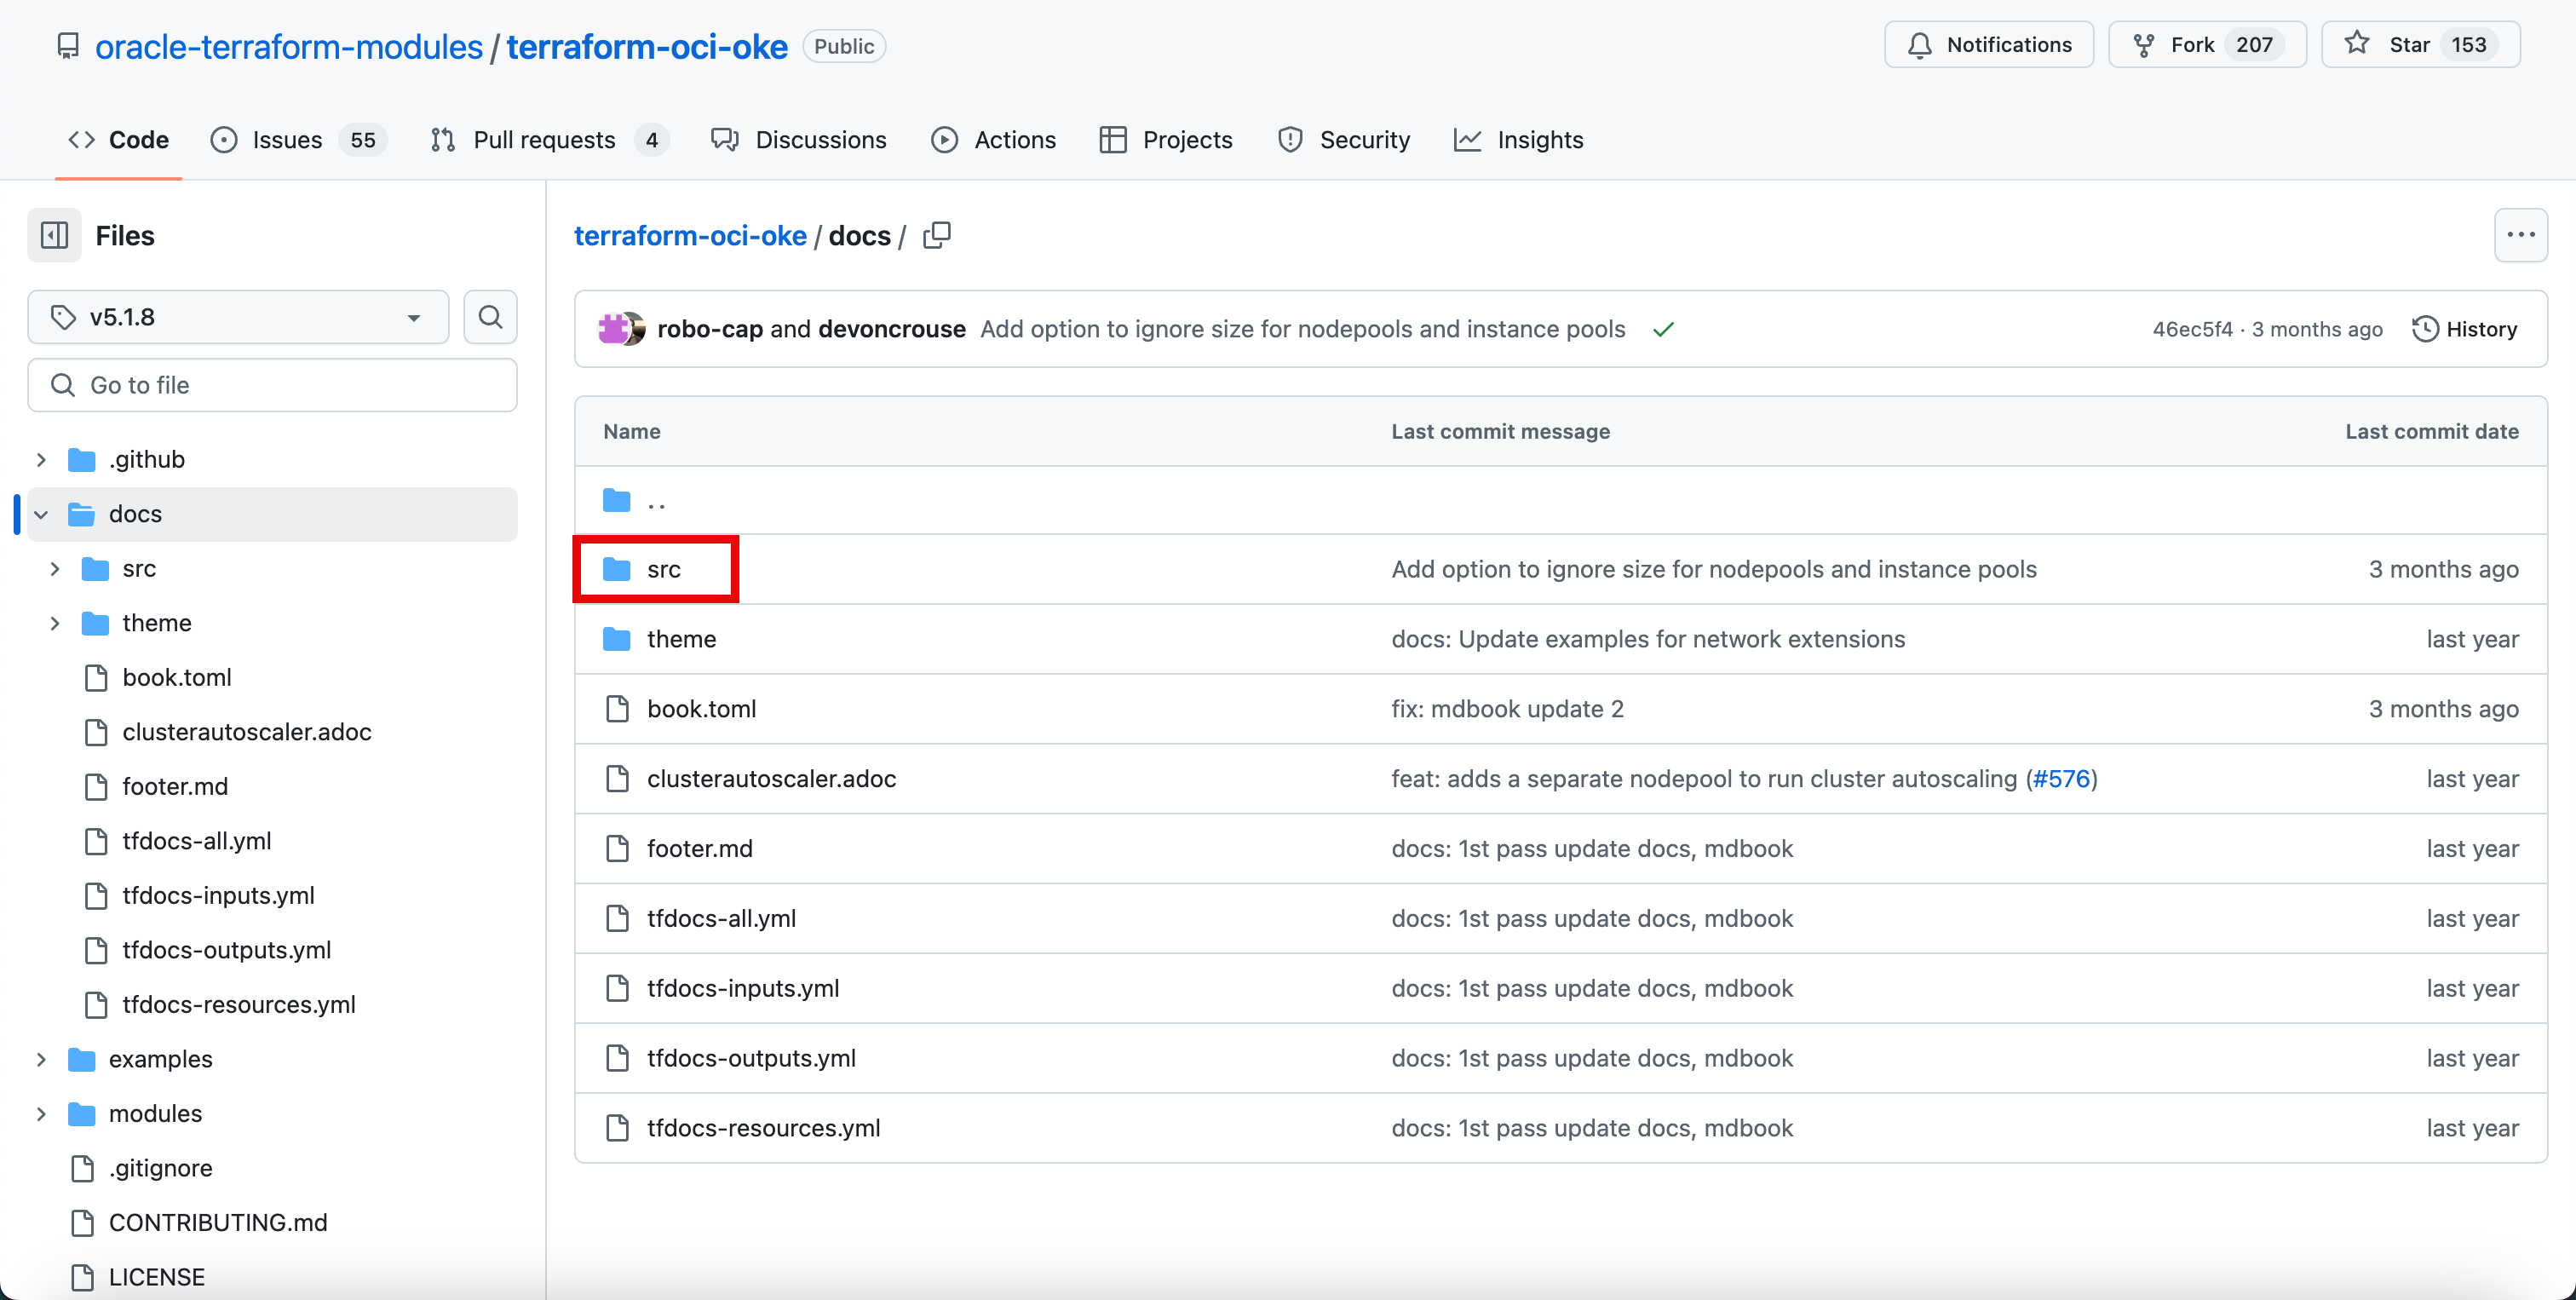Fork the repository using fork icon
The width and height of the screenshot is (2576, 1300).
2144,45
